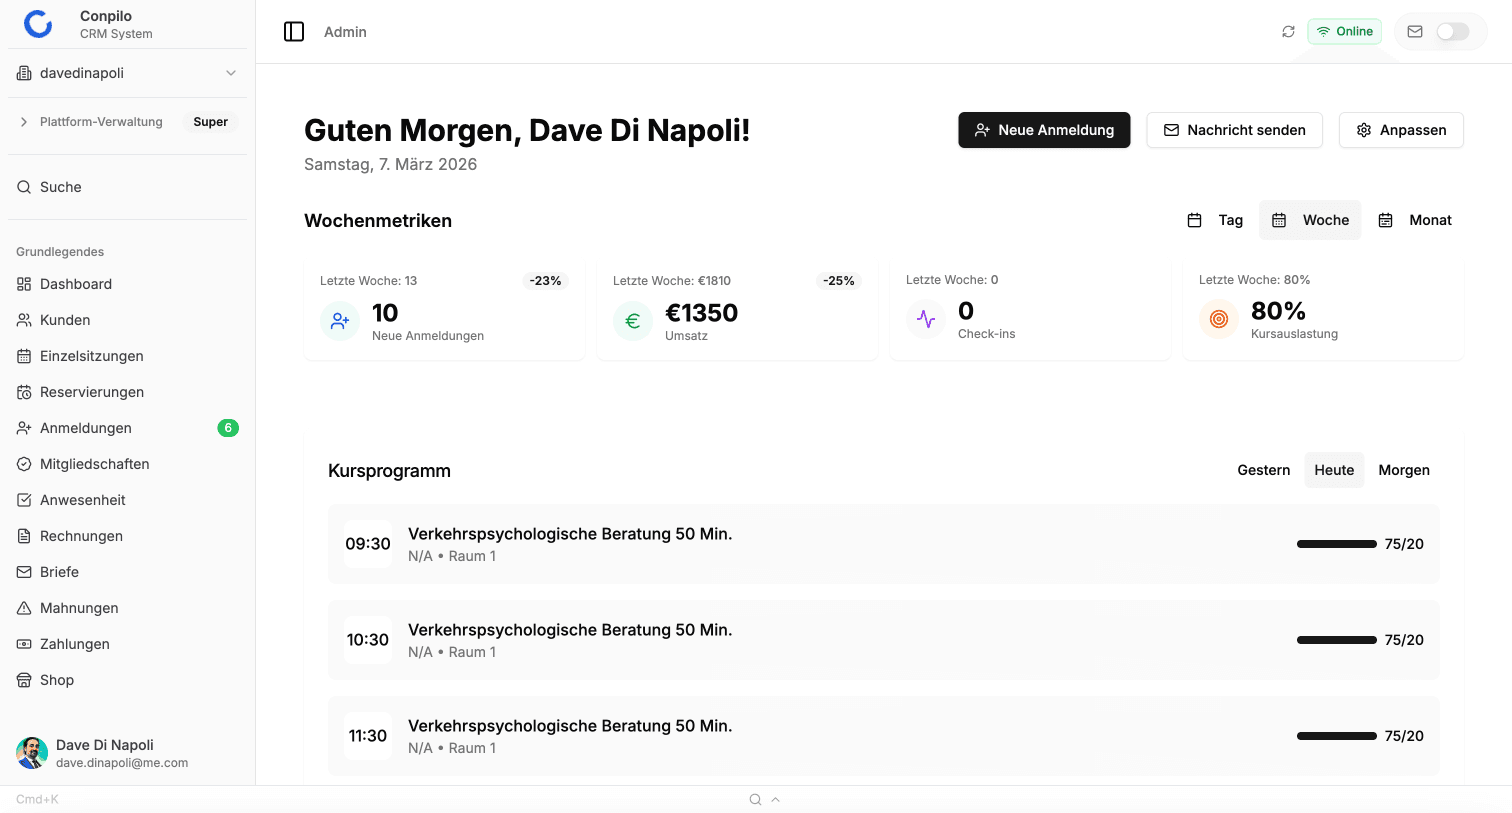Viewport: 1512px width, 813px height.
Task: Toggle the sidebar panel icon
Action: pos(294,32)
